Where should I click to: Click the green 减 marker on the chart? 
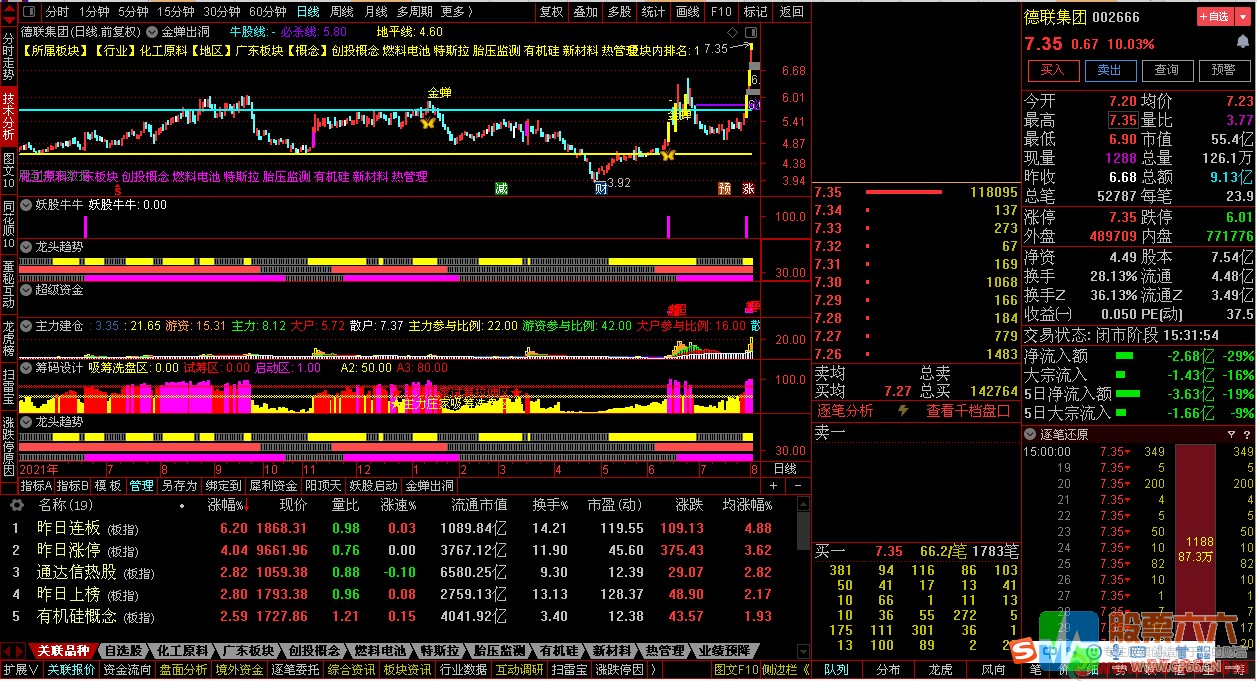click(x=501, y=188)
